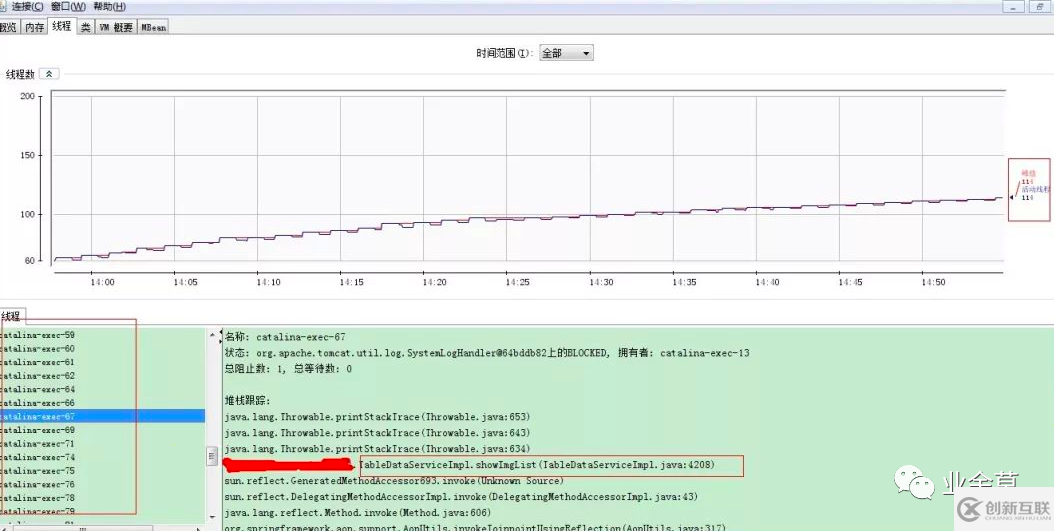The width and height of the screenshot is (1054, 531).
Task: Select thread catalina-exec-69
Action: tap(102, 430)
